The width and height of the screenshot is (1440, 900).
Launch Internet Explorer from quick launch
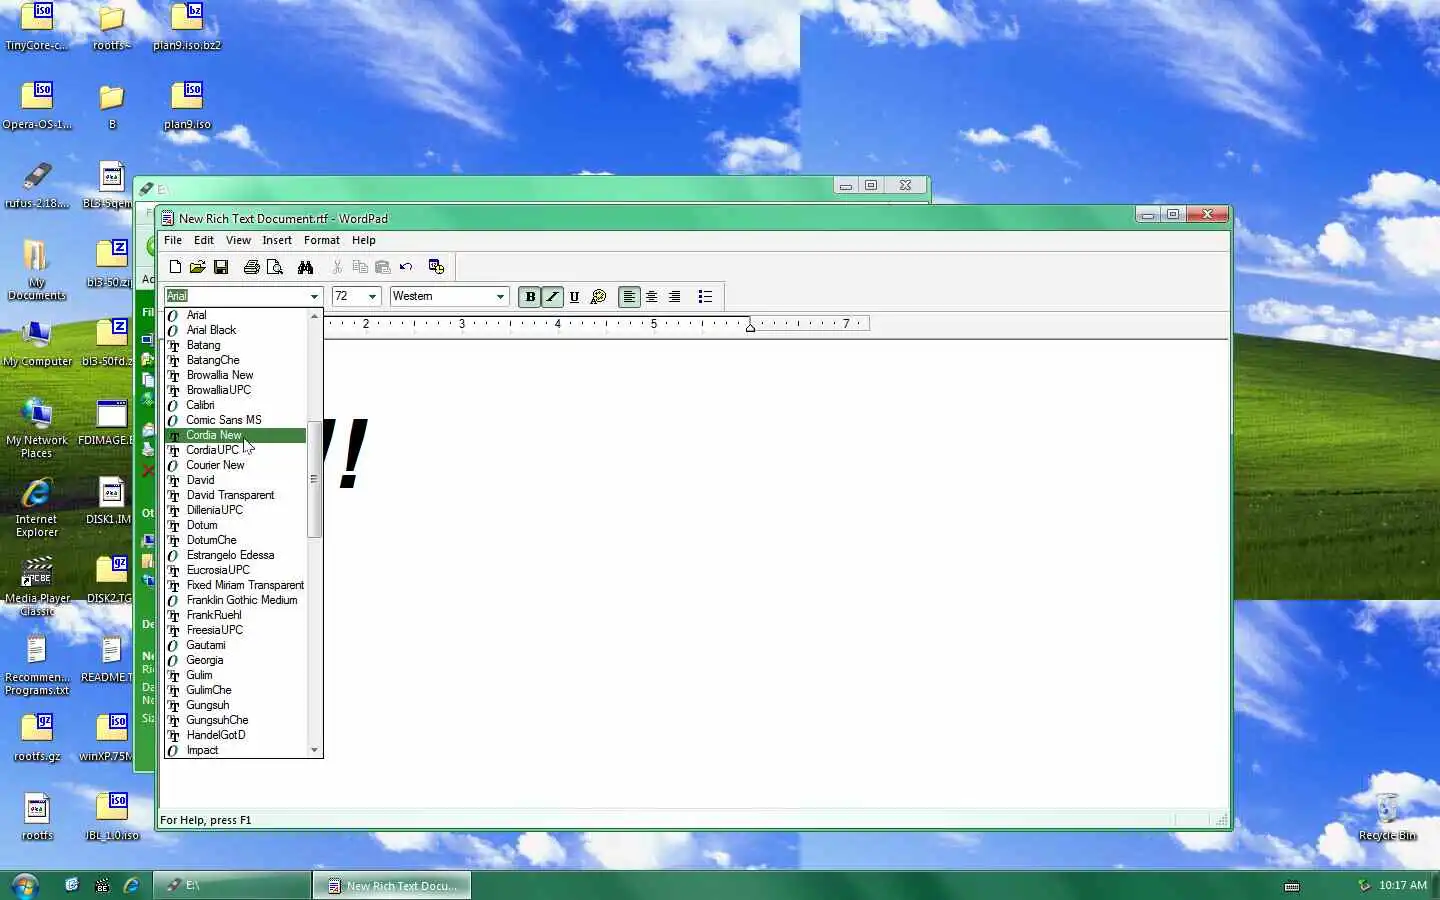[x=131, y=885]
